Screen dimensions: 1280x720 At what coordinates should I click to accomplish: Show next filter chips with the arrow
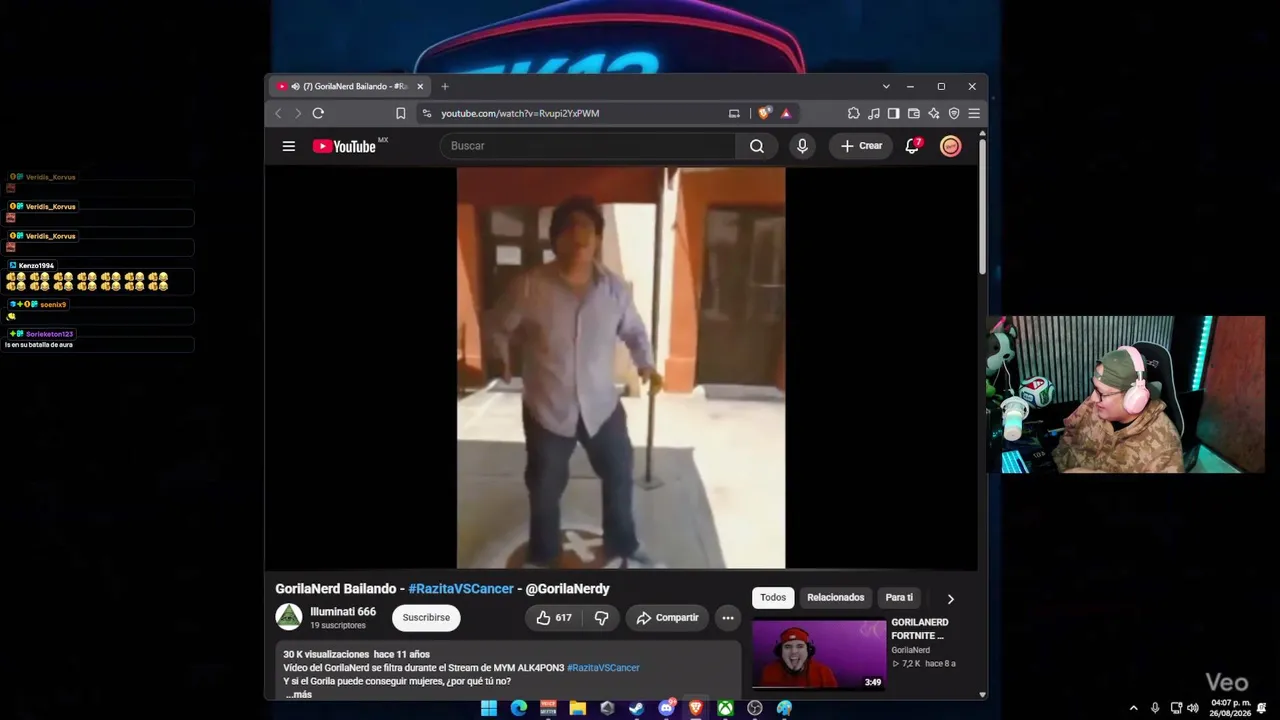point(950,598)
